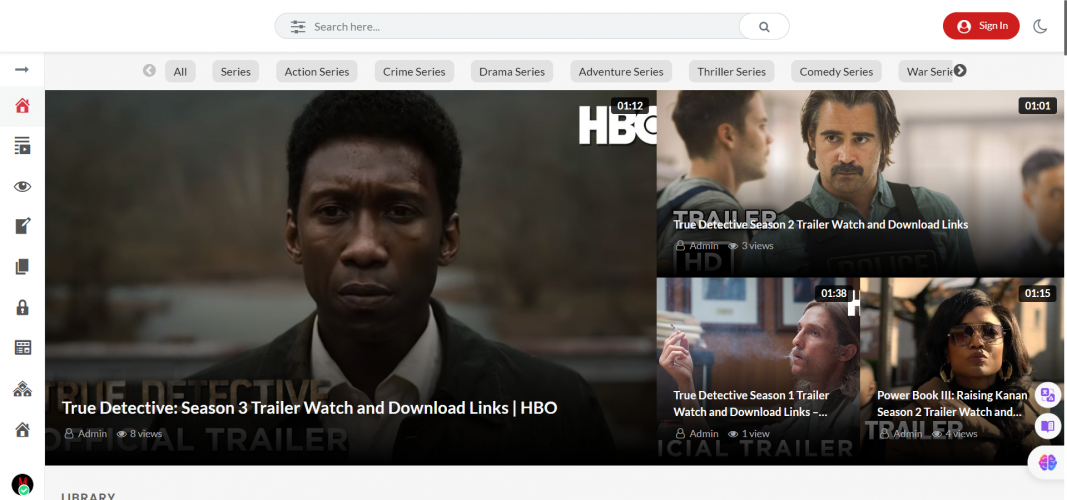
Task: Click the 01:15 duration badge
Action: click(x=1038, y=293)
